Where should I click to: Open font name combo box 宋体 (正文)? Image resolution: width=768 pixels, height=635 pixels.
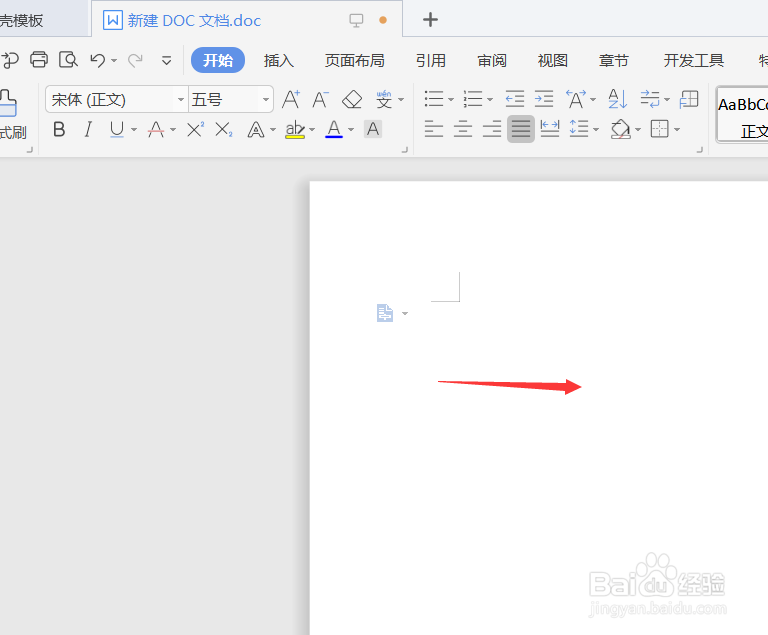click(117, 99)
